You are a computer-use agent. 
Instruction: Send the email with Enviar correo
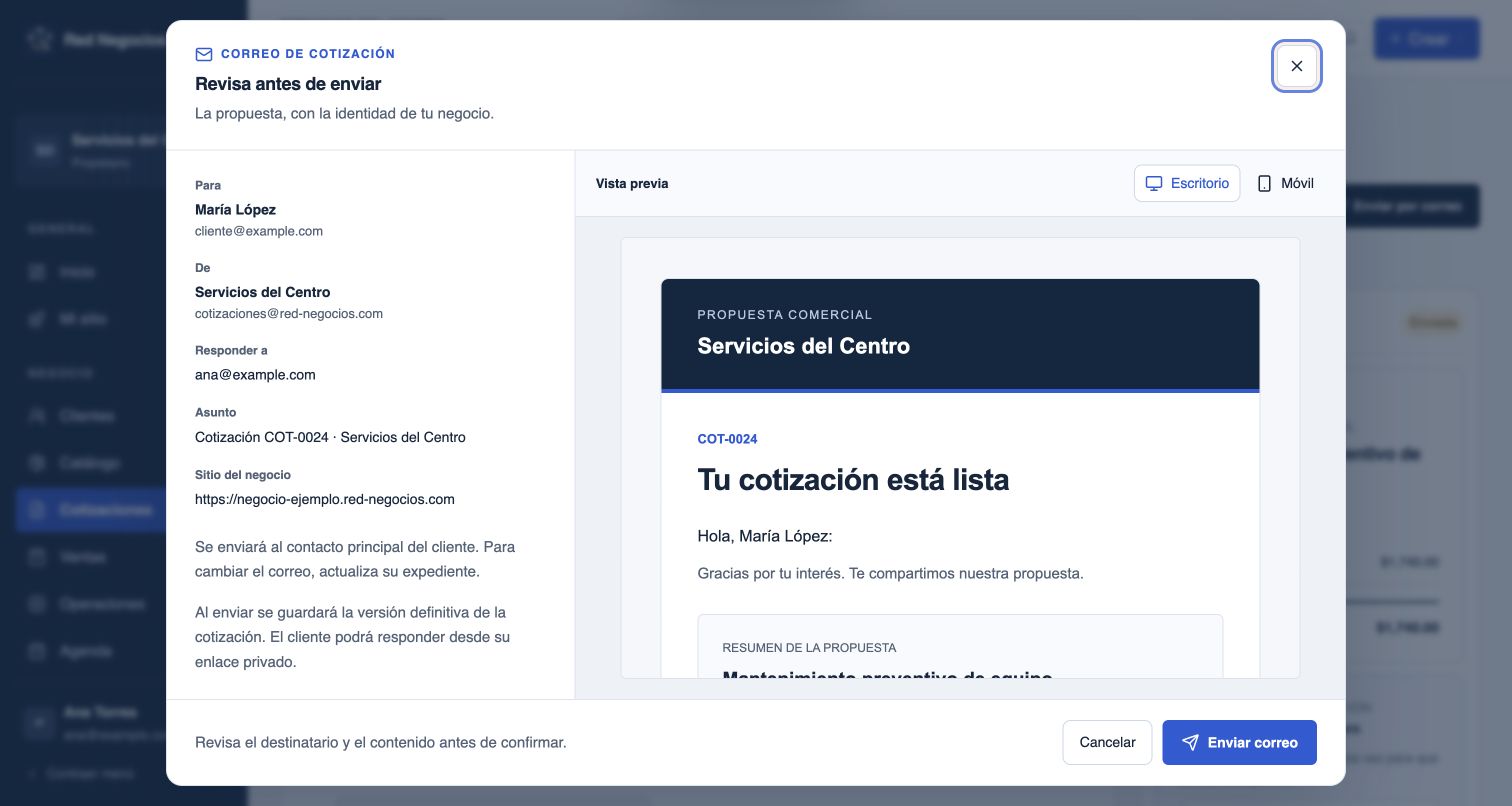(x=1239, y=742)
